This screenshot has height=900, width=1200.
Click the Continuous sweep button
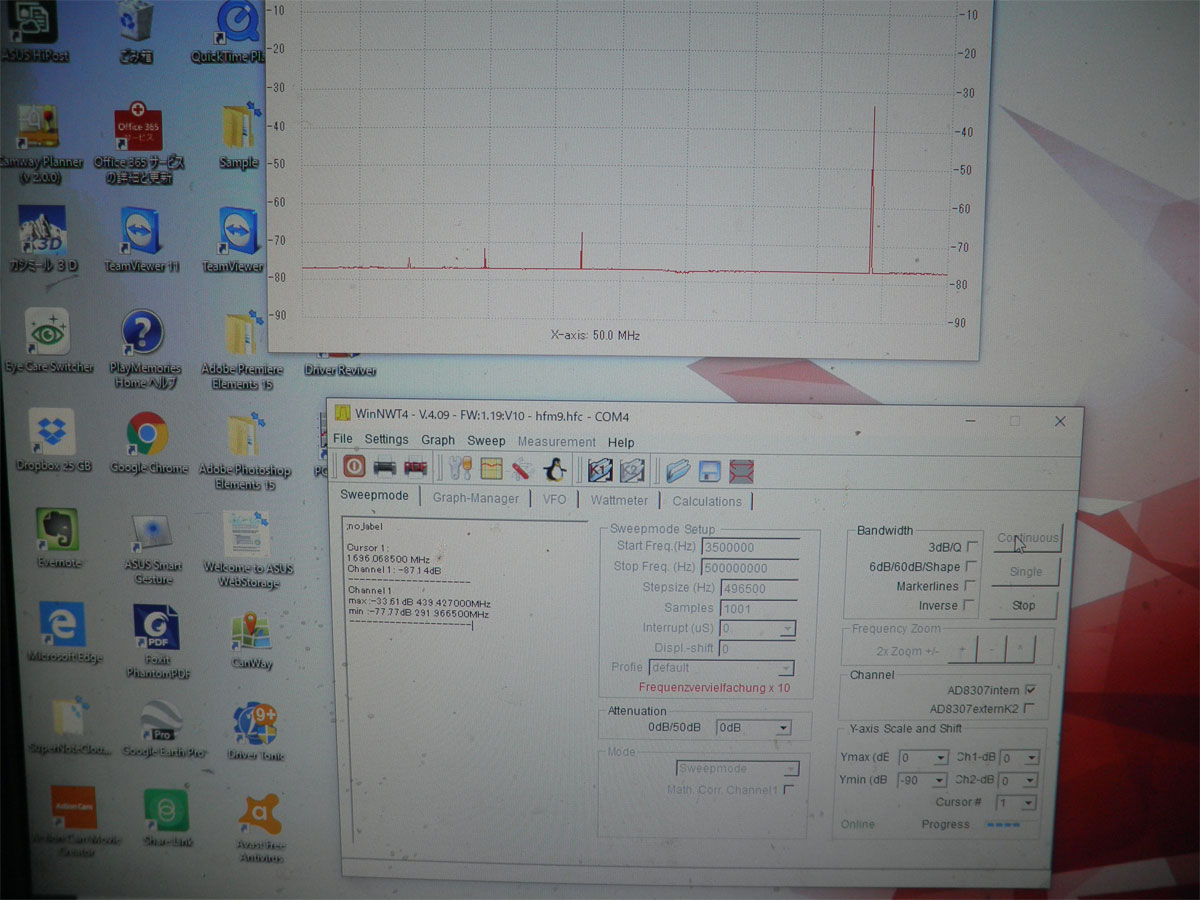point(1026,538)
